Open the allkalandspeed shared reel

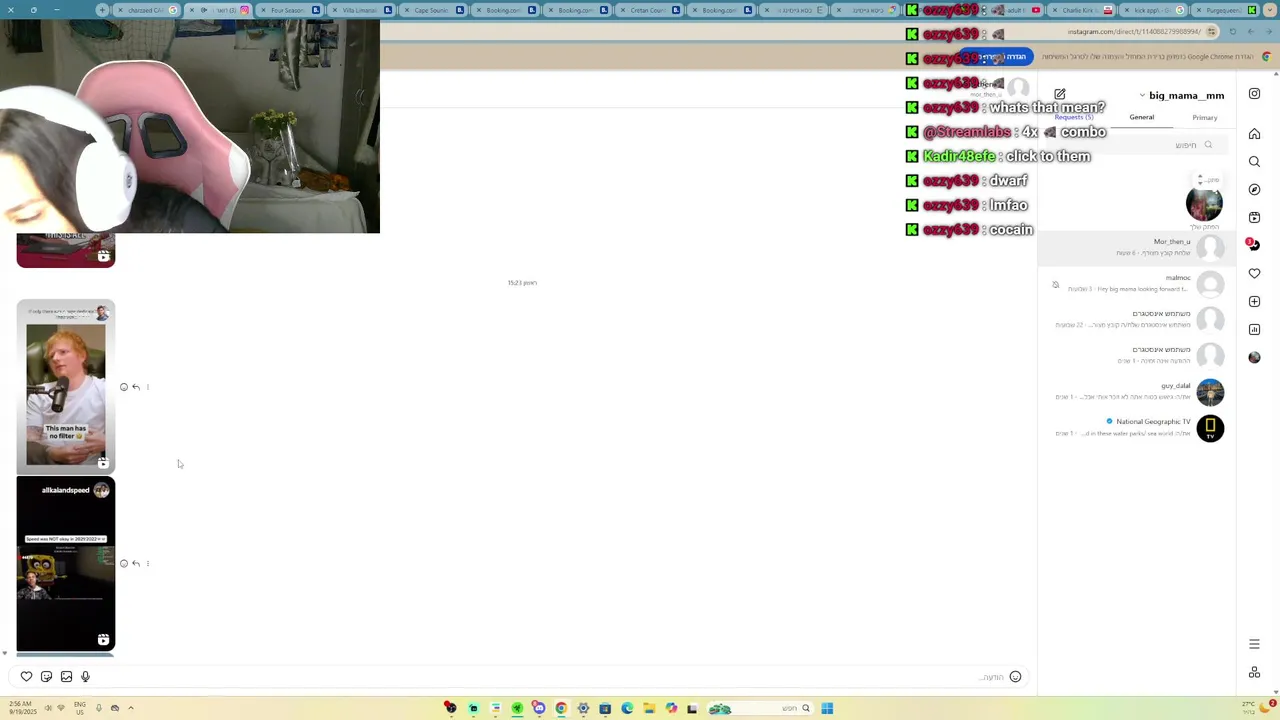coord(66,564)
